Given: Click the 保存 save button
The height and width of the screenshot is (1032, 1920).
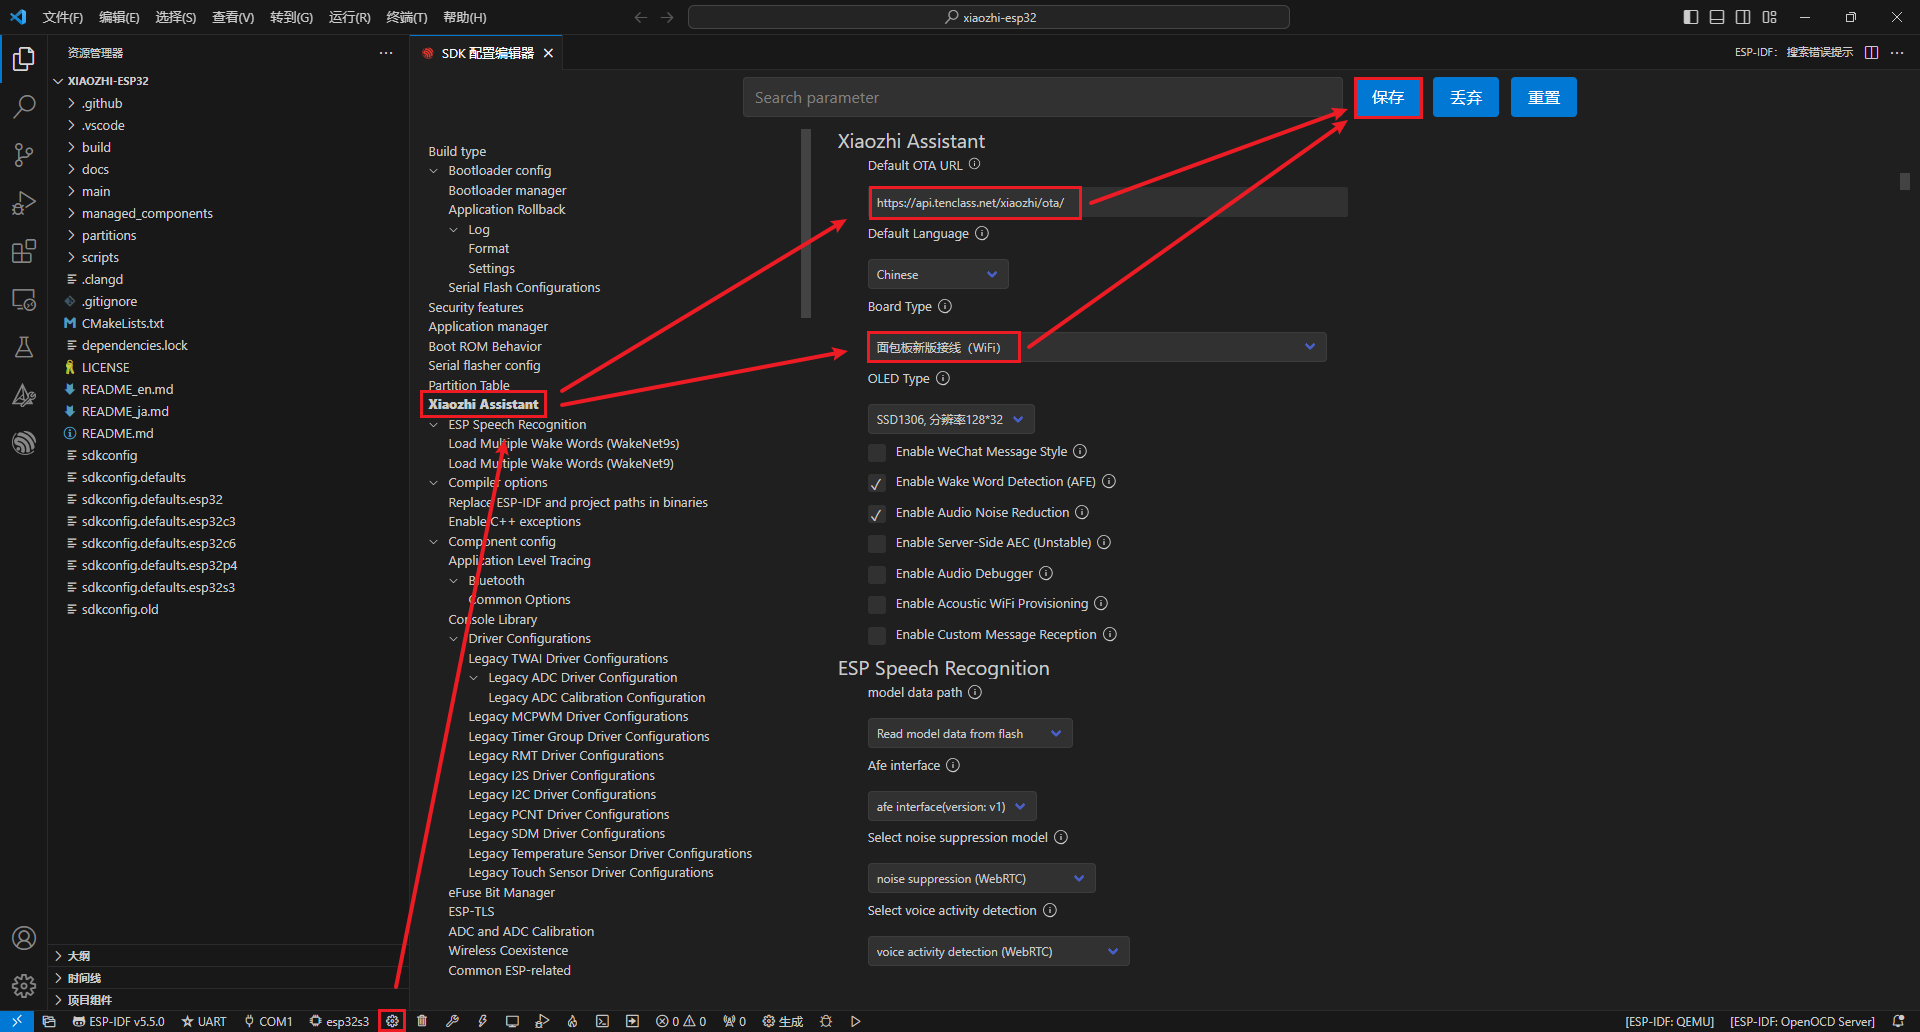Looking at the screenshot, I should coord(1388,97).
